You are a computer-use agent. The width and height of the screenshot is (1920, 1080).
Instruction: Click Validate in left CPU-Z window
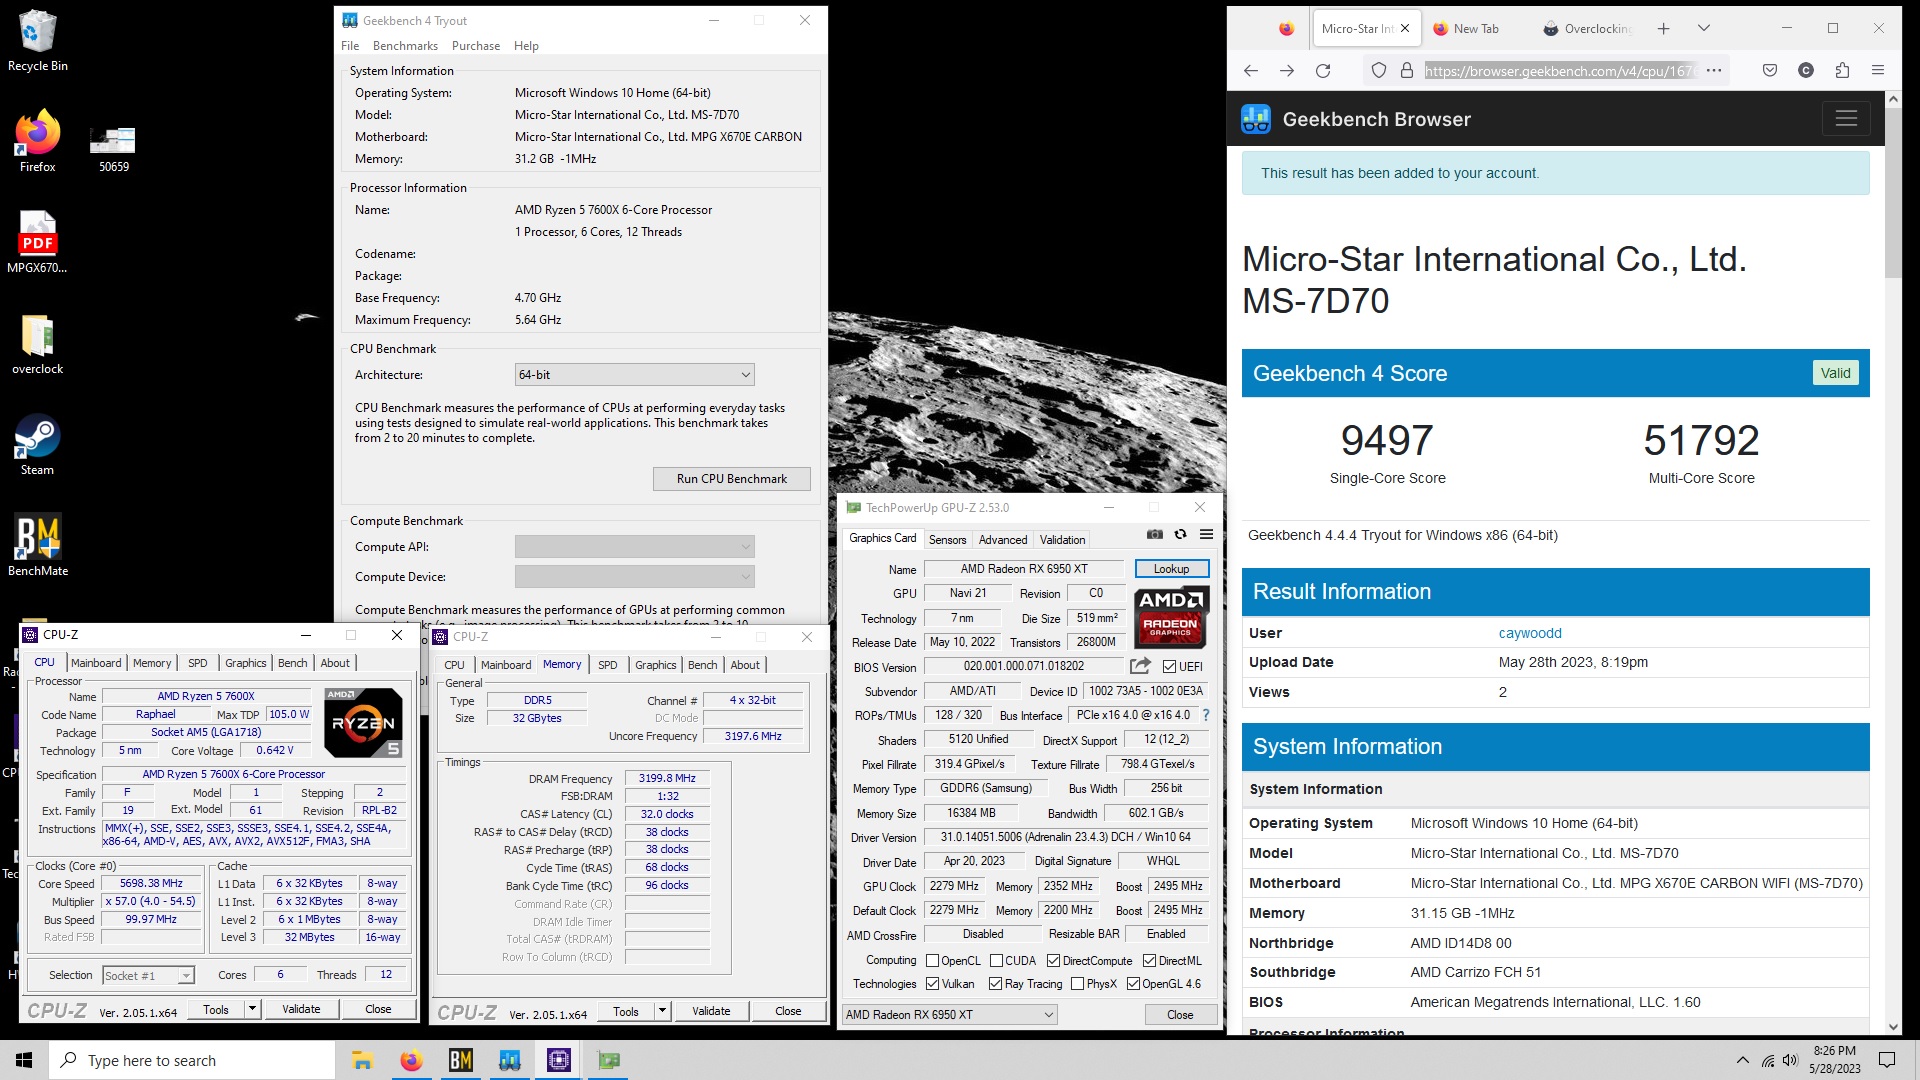tap(301, 1009)
